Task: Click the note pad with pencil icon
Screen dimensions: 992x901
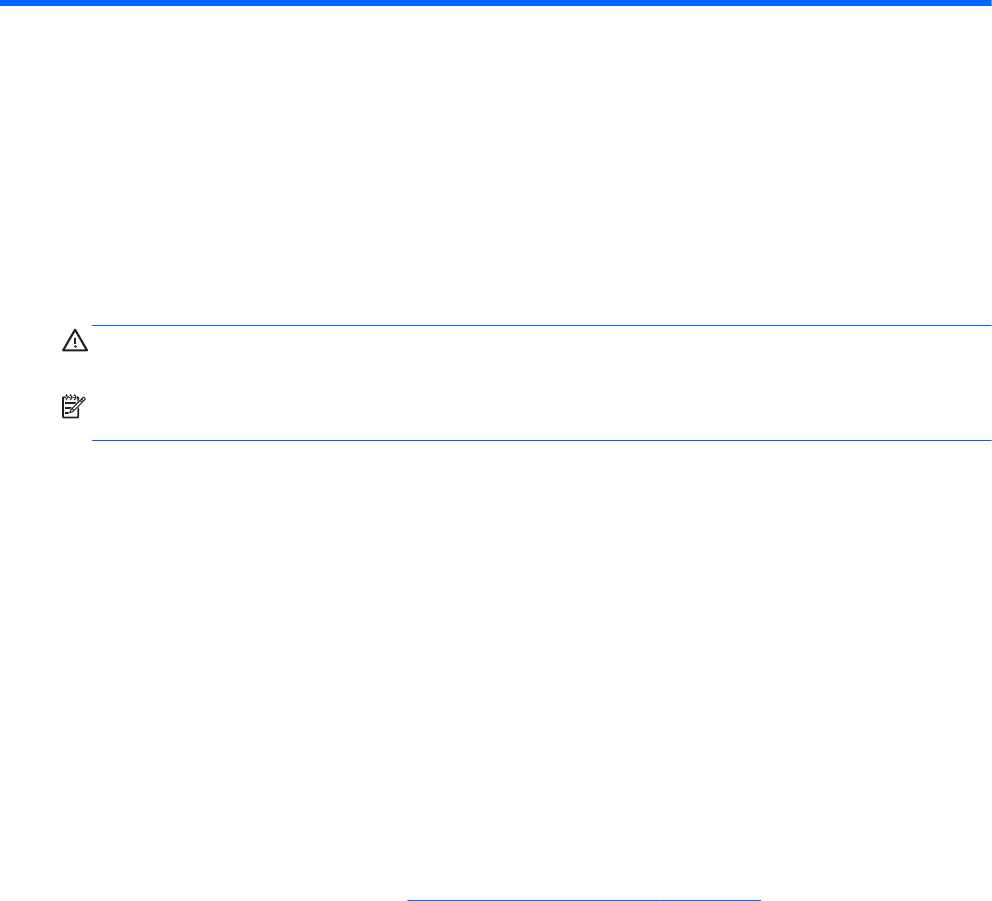Action: click(x=73, y=406)
